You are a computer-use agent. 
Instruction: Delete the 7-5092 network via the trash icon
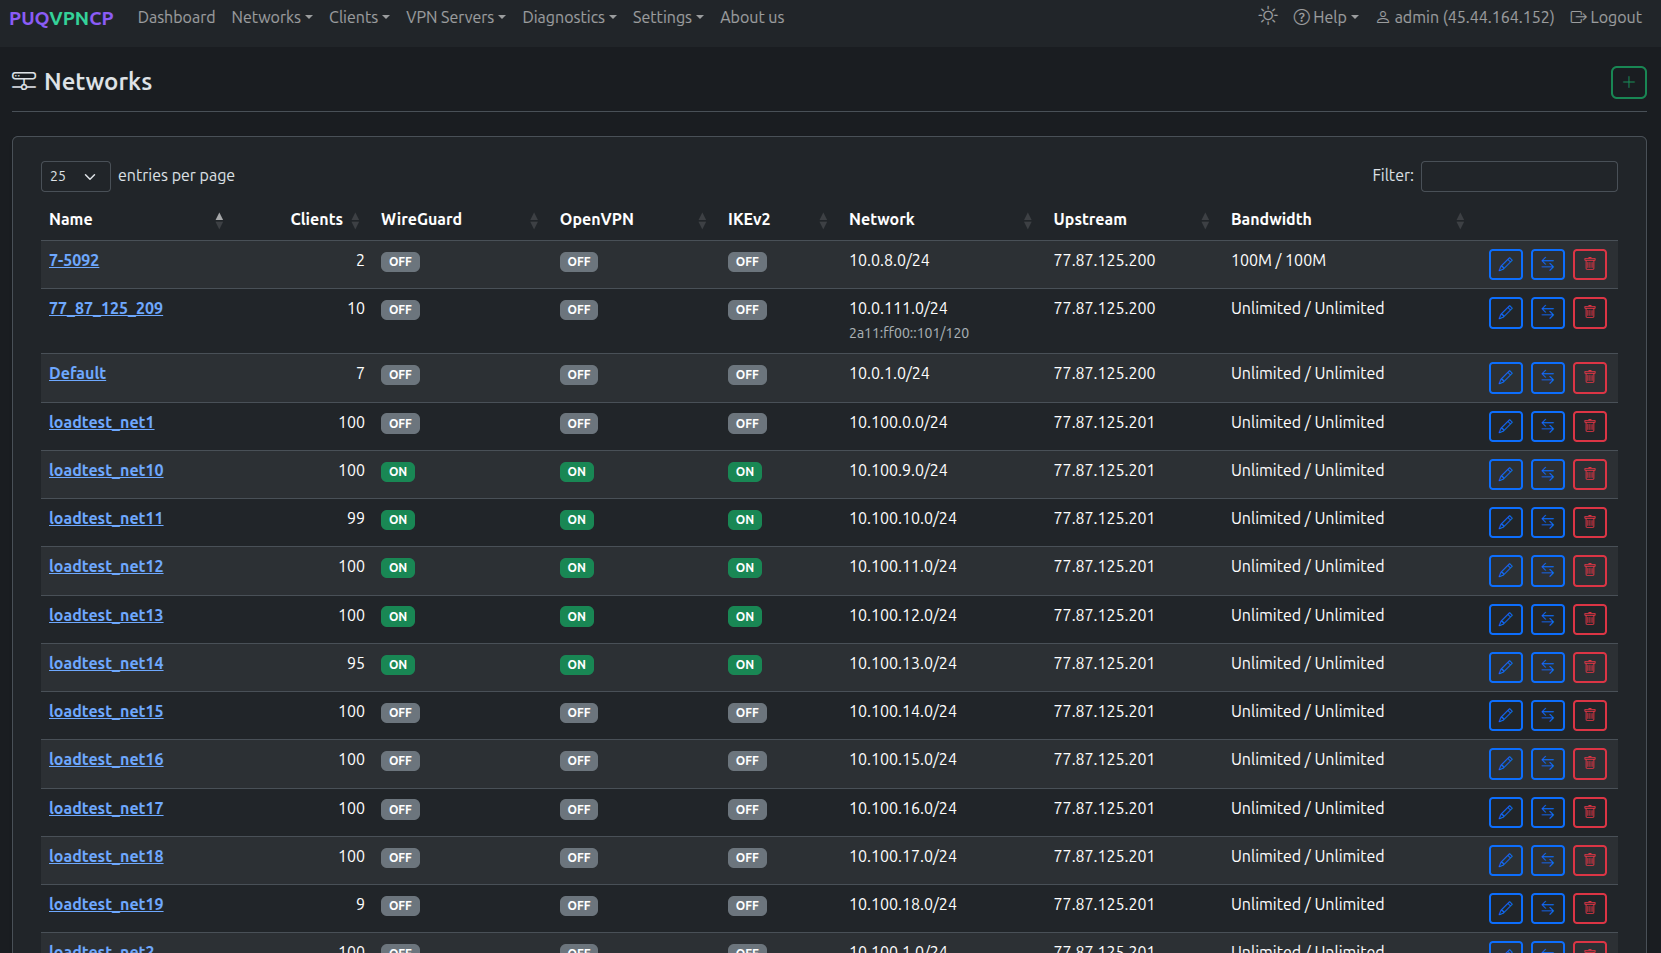1589,264
